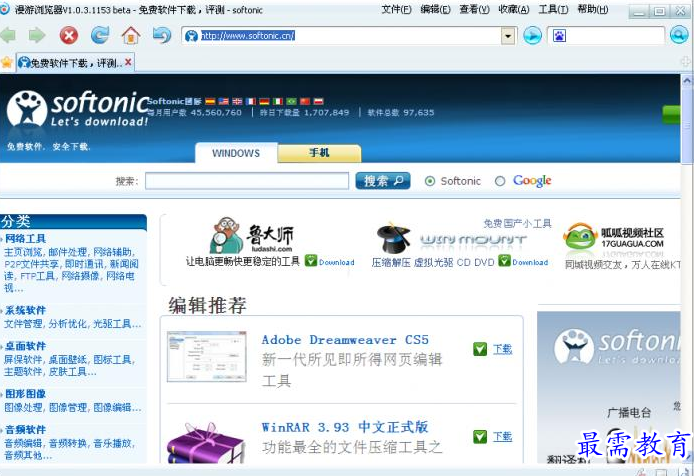Open the address bar dropdown arrow
The width and height of the screenshot is (699, 476).
508,36
